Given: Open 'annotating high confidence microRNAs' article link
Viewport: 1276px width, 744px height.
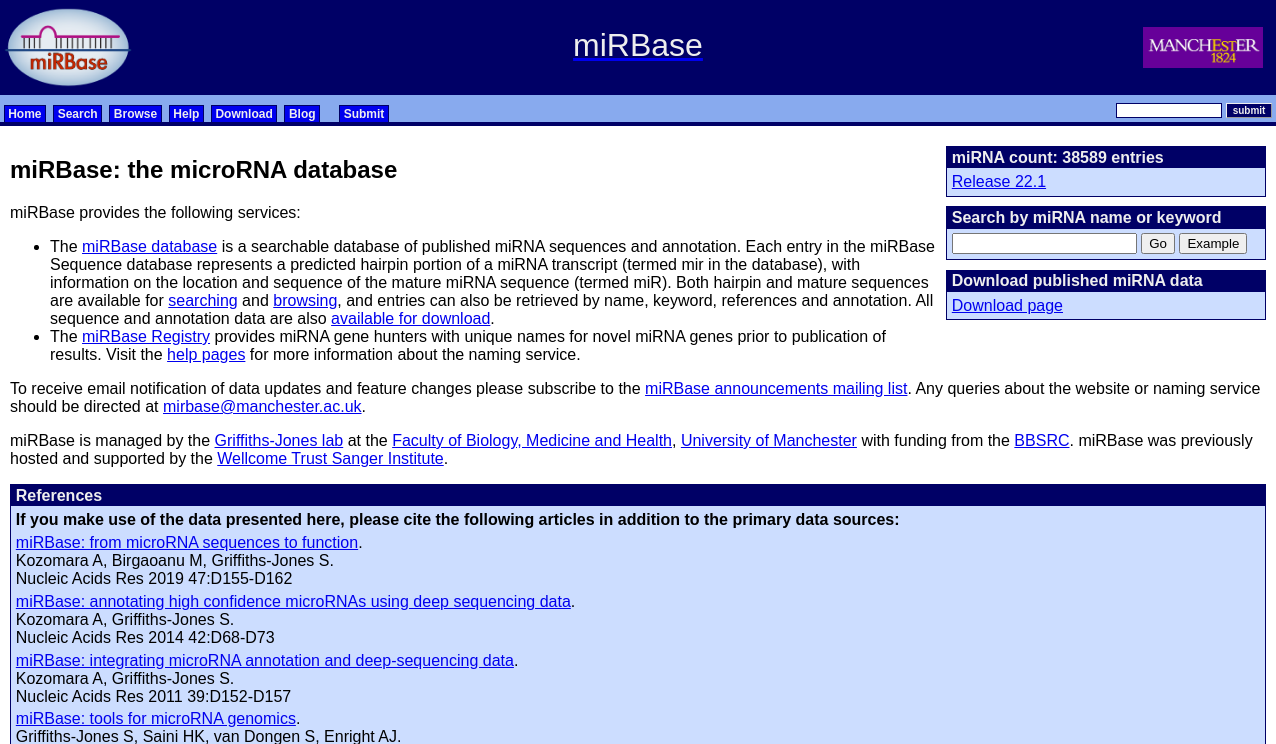Looking at the screenshot, I should [293, 602].
